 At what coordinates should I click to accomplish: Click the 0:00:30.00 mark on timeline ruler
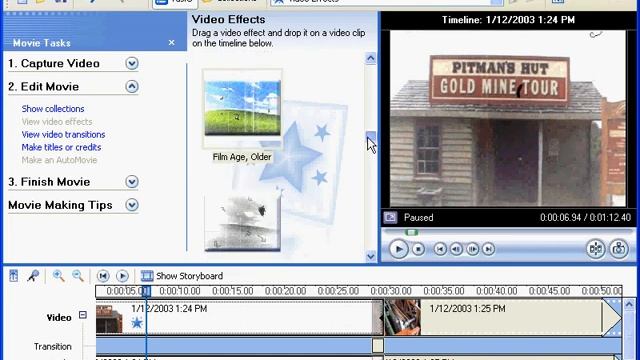[x=391, y=291]
